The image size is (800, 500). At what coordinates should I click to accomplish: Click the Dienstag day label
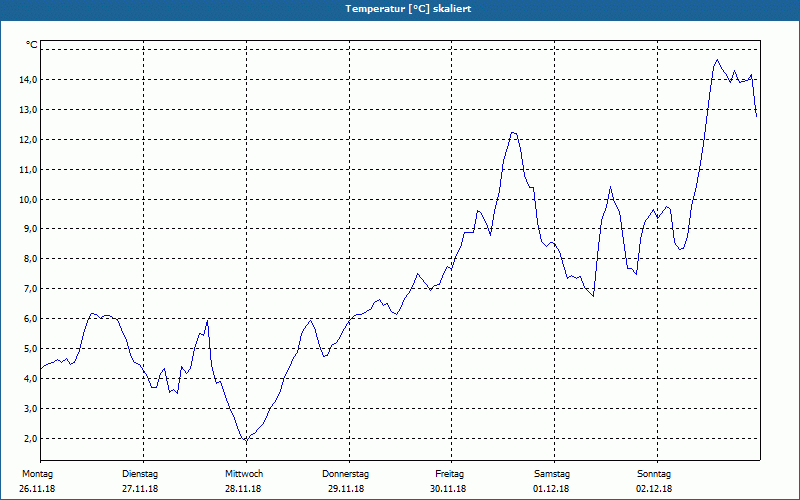(140, 474)
